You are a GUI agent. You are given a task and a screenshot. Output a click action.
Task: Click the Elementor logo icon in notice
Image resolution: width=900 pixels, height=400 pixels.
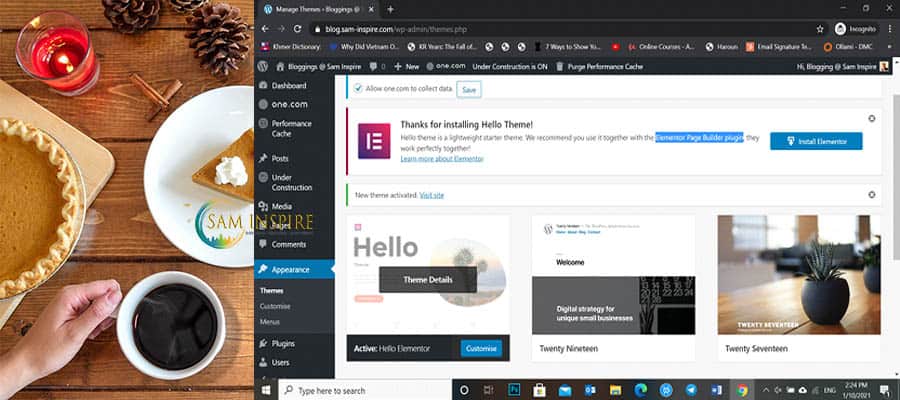(374, 141)
